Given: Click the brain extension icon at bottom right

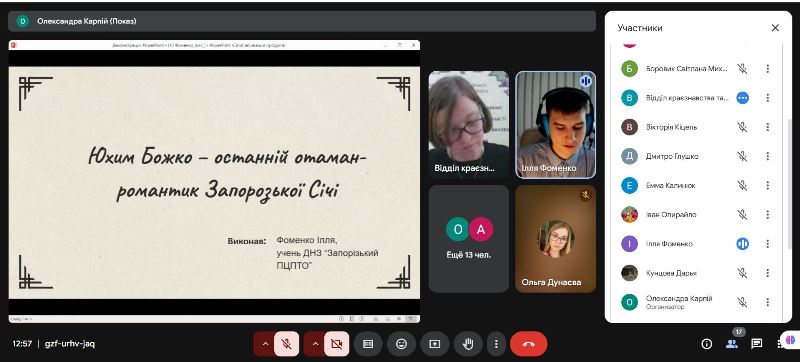Looking at the screenshot, I should click(x=790, y=340).
